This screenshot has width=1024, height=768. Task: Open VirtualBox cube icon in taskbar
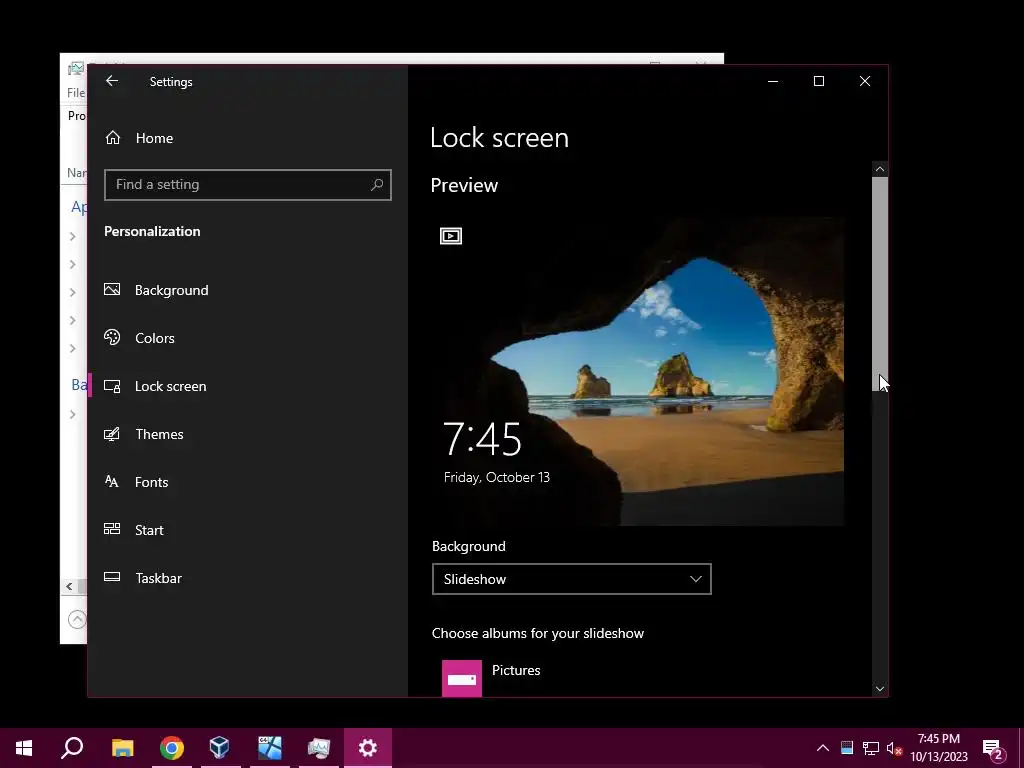point(219,748)
